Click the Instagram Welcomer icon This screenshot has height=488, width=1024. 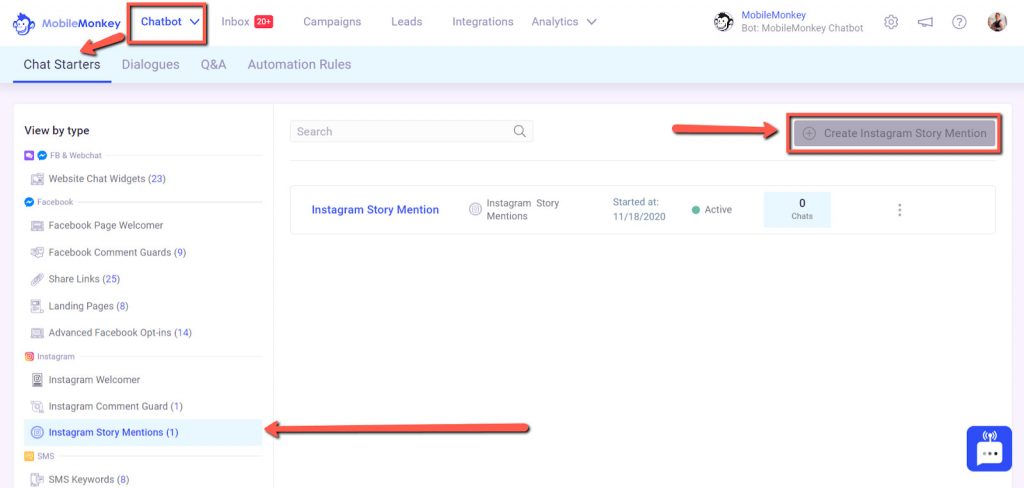coord(37,380)
